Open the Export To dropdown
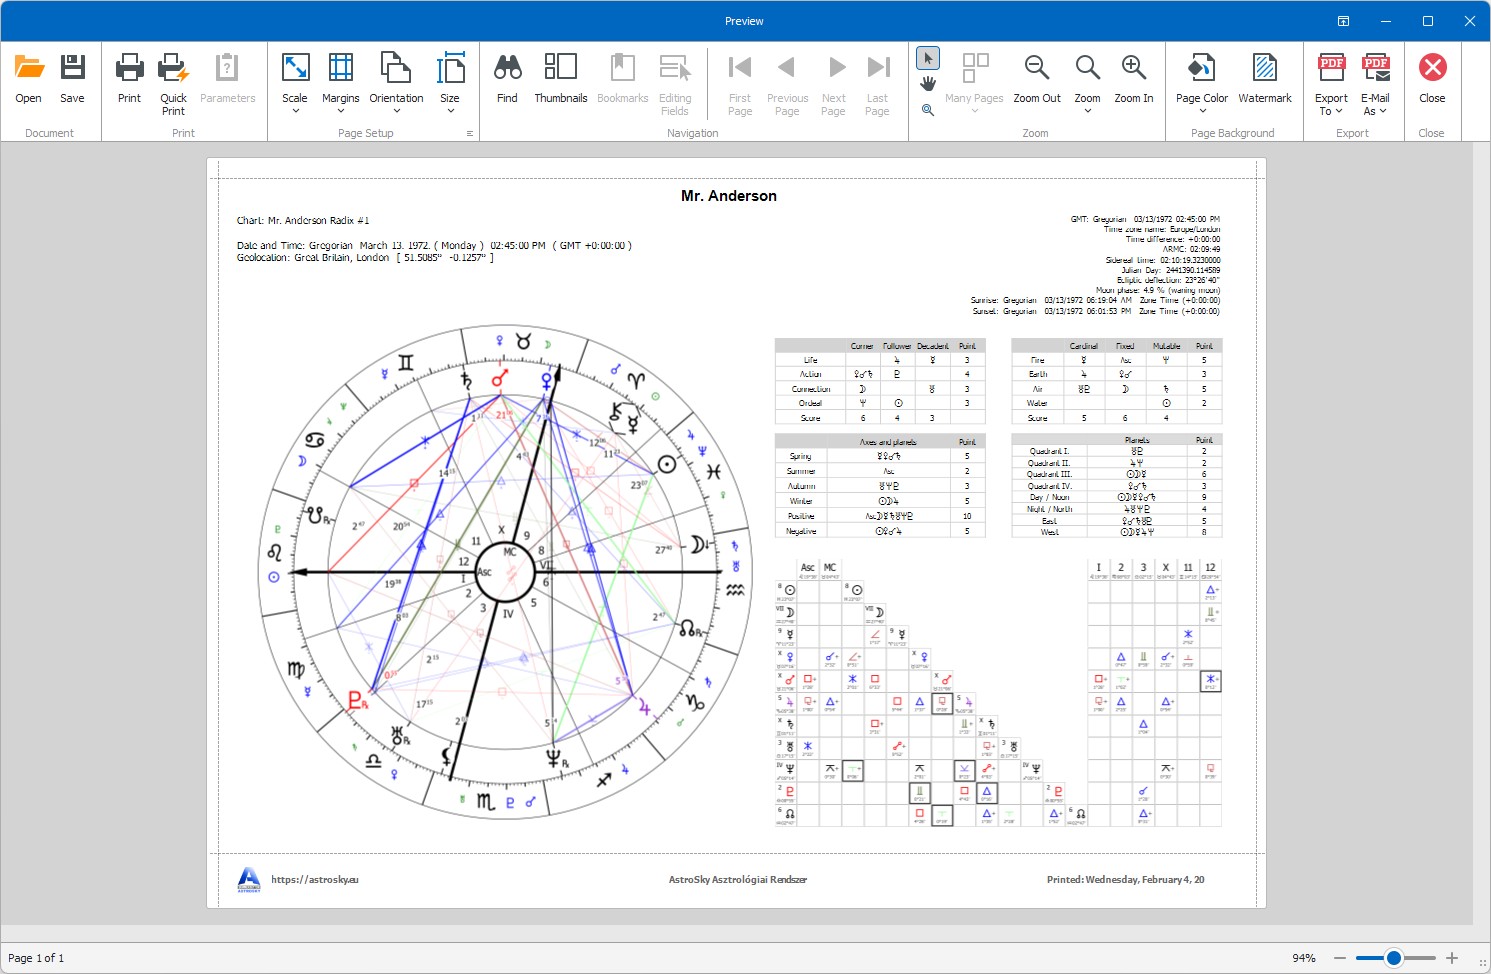Image resolution: width=1491 pixels, height=974 pixels. [x=1331, y=84]
